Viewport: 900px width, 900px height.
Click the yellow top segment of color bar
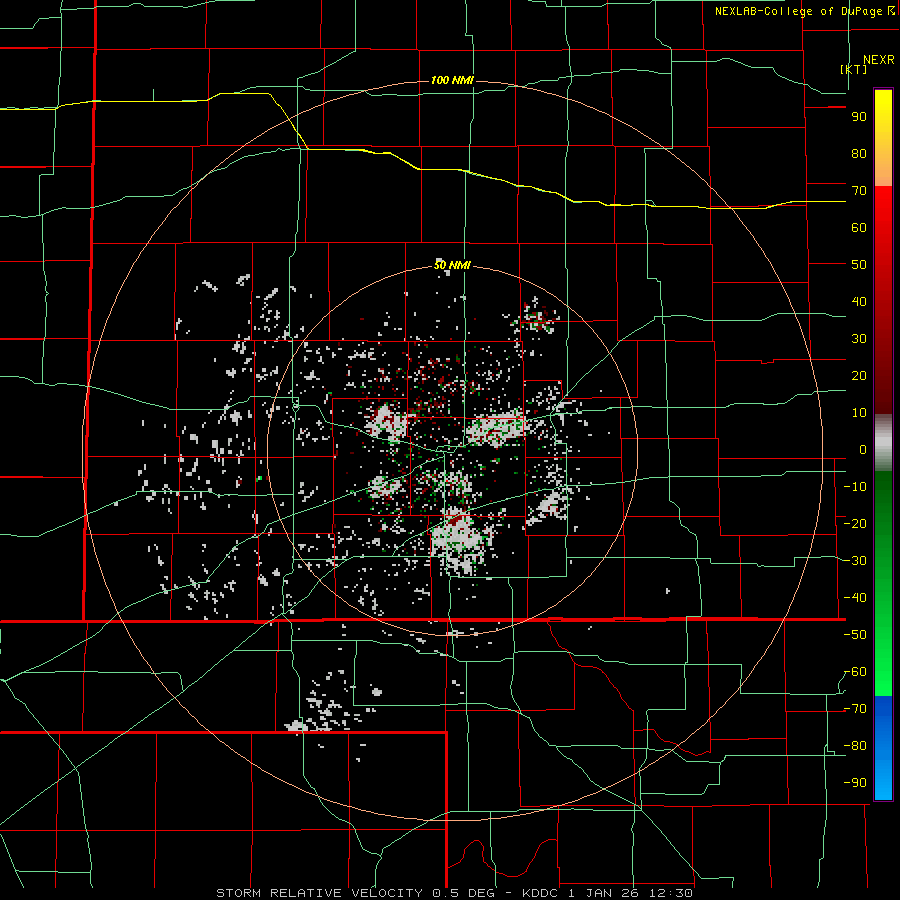click(x=883, y=138)
